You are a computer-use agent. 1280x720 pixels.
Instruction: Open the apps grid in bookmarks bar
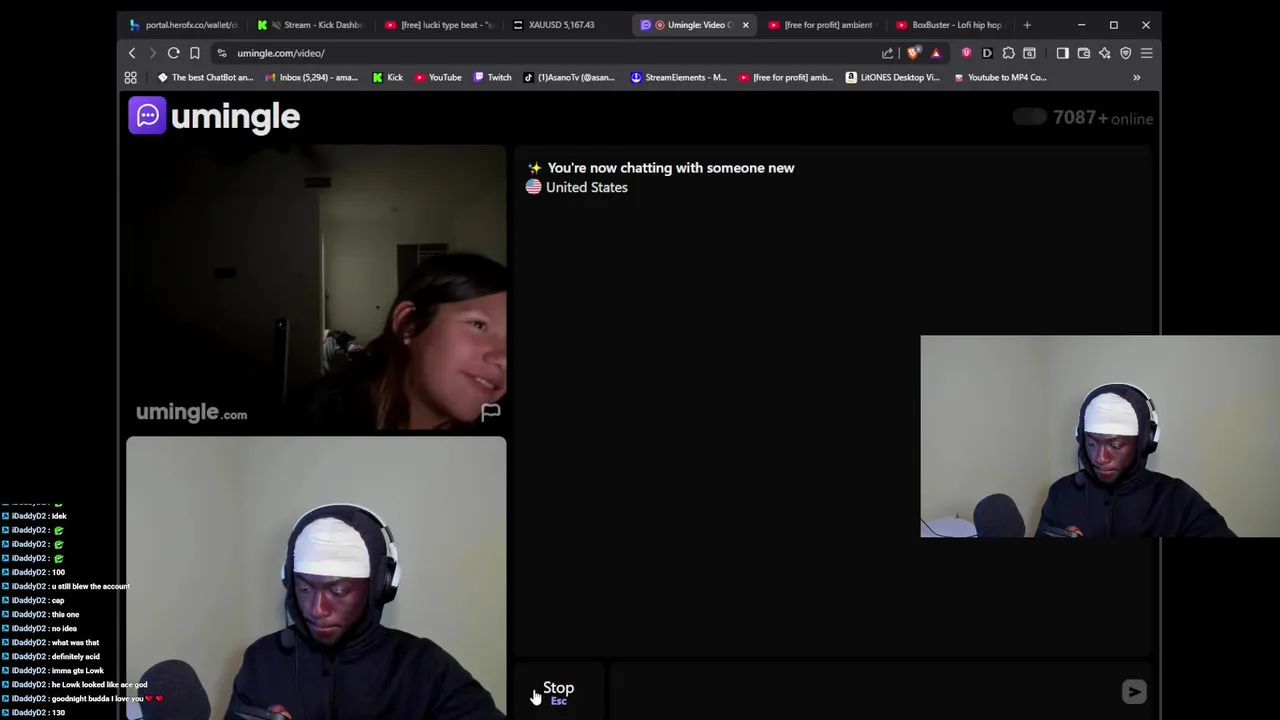[130, 77]
